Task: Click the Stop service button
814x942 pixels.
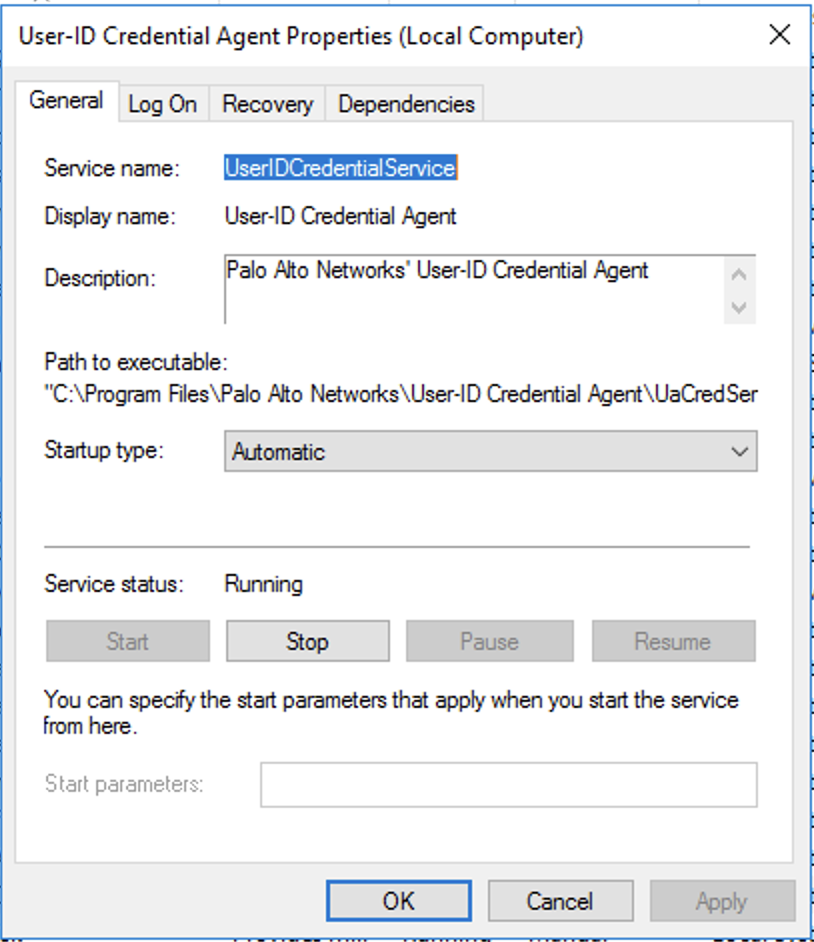Action: pos(307,641)
